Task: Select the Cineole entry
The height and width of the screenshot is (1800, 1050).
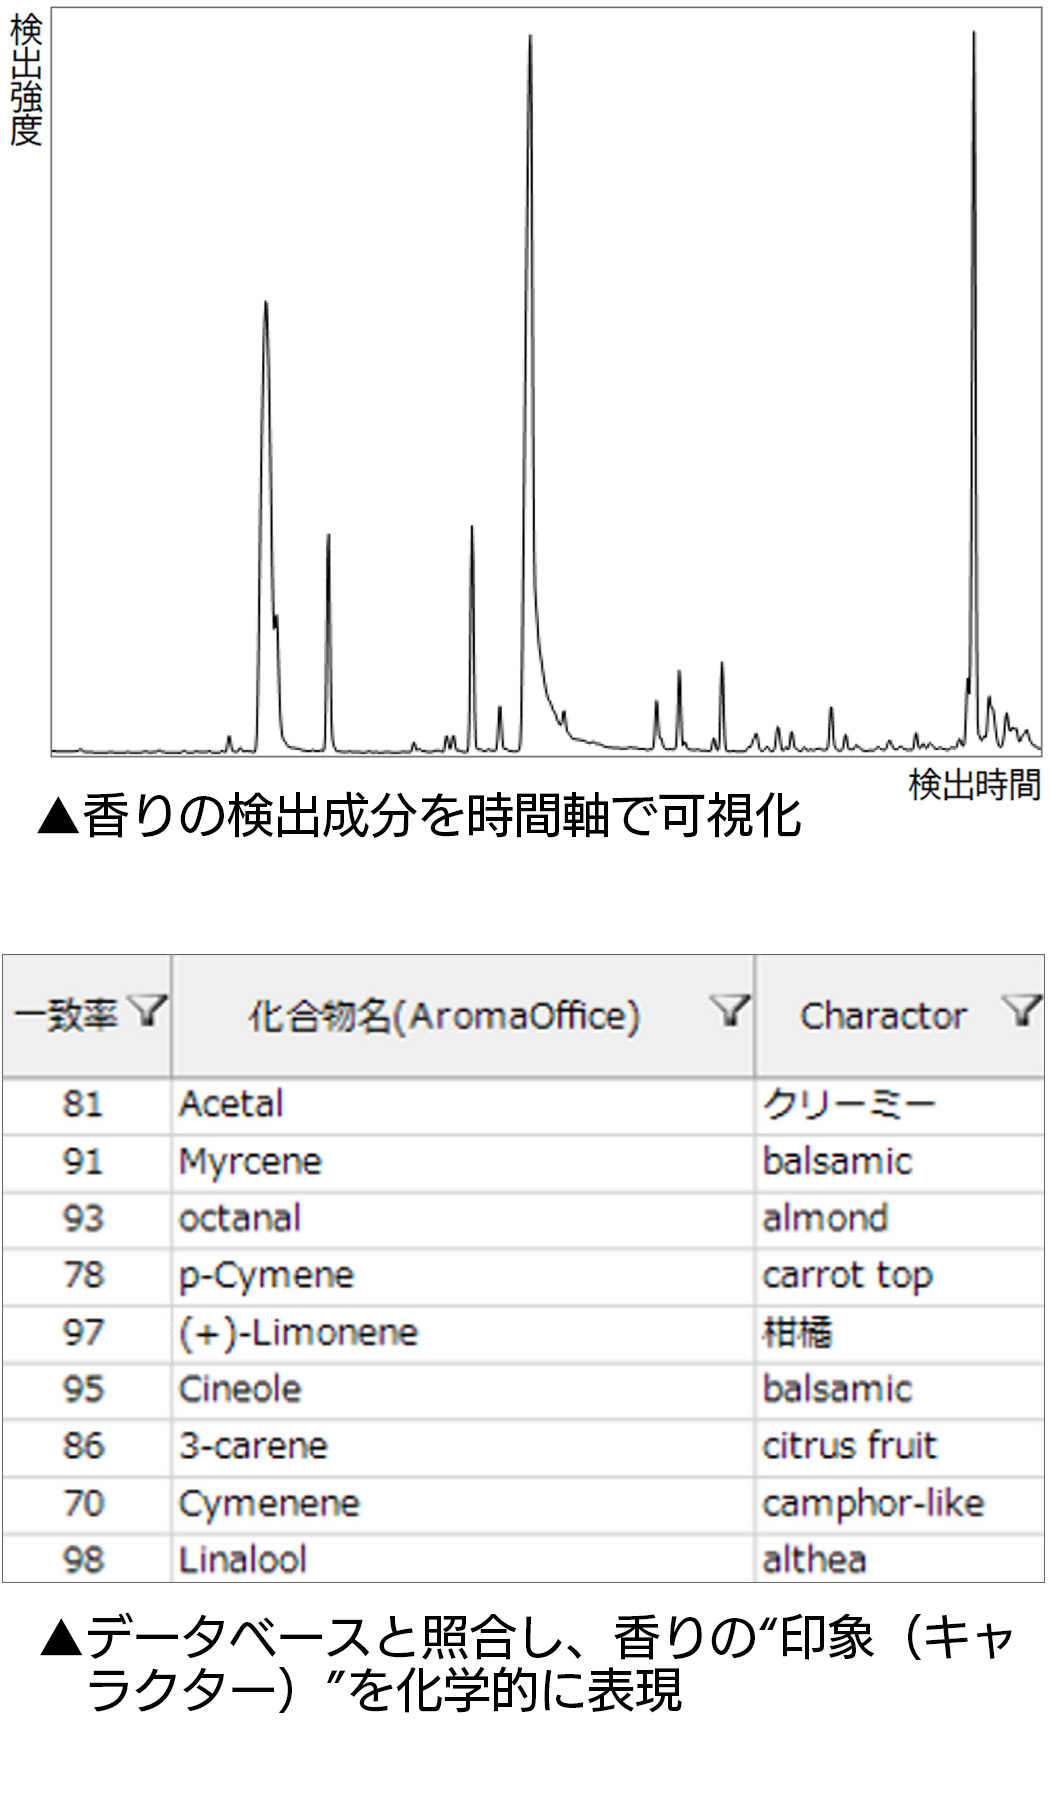Action: pyautogui.click(x=240, y=1389)
